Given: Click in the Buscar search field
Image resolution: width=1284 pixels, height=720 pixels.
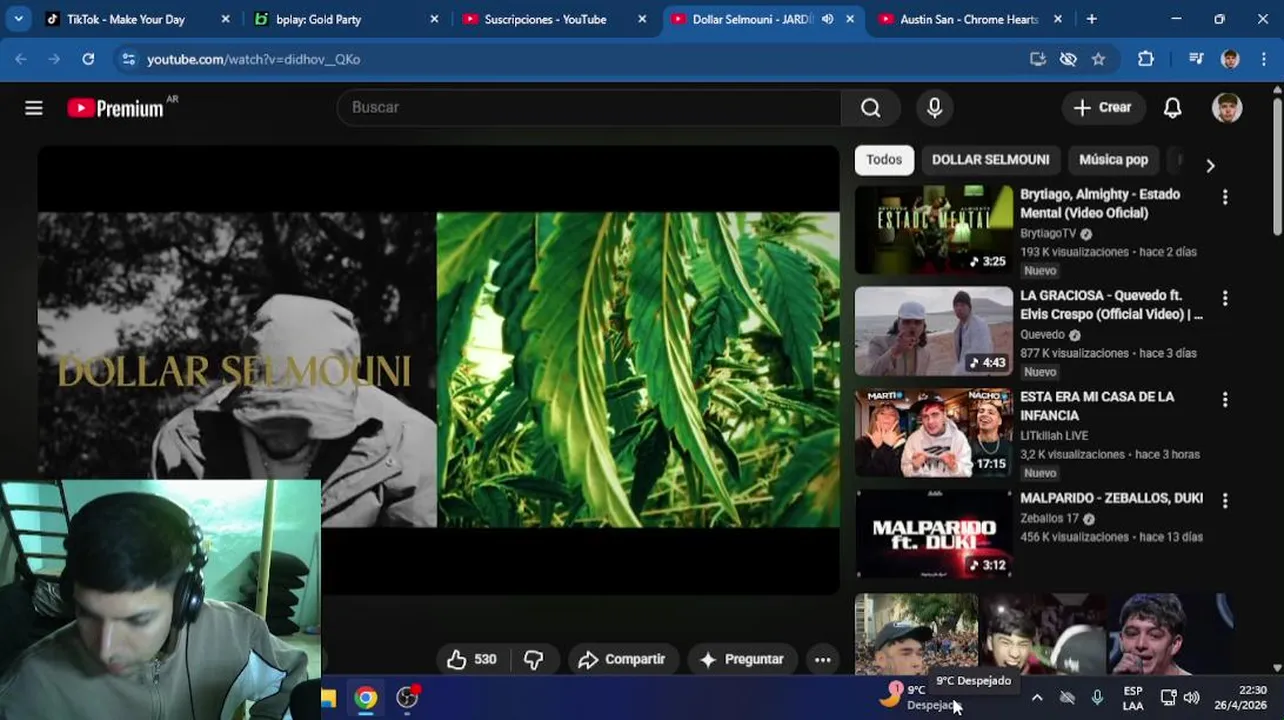Looking at the screenshot, I should pyautogui.click(x=590, y=108).
